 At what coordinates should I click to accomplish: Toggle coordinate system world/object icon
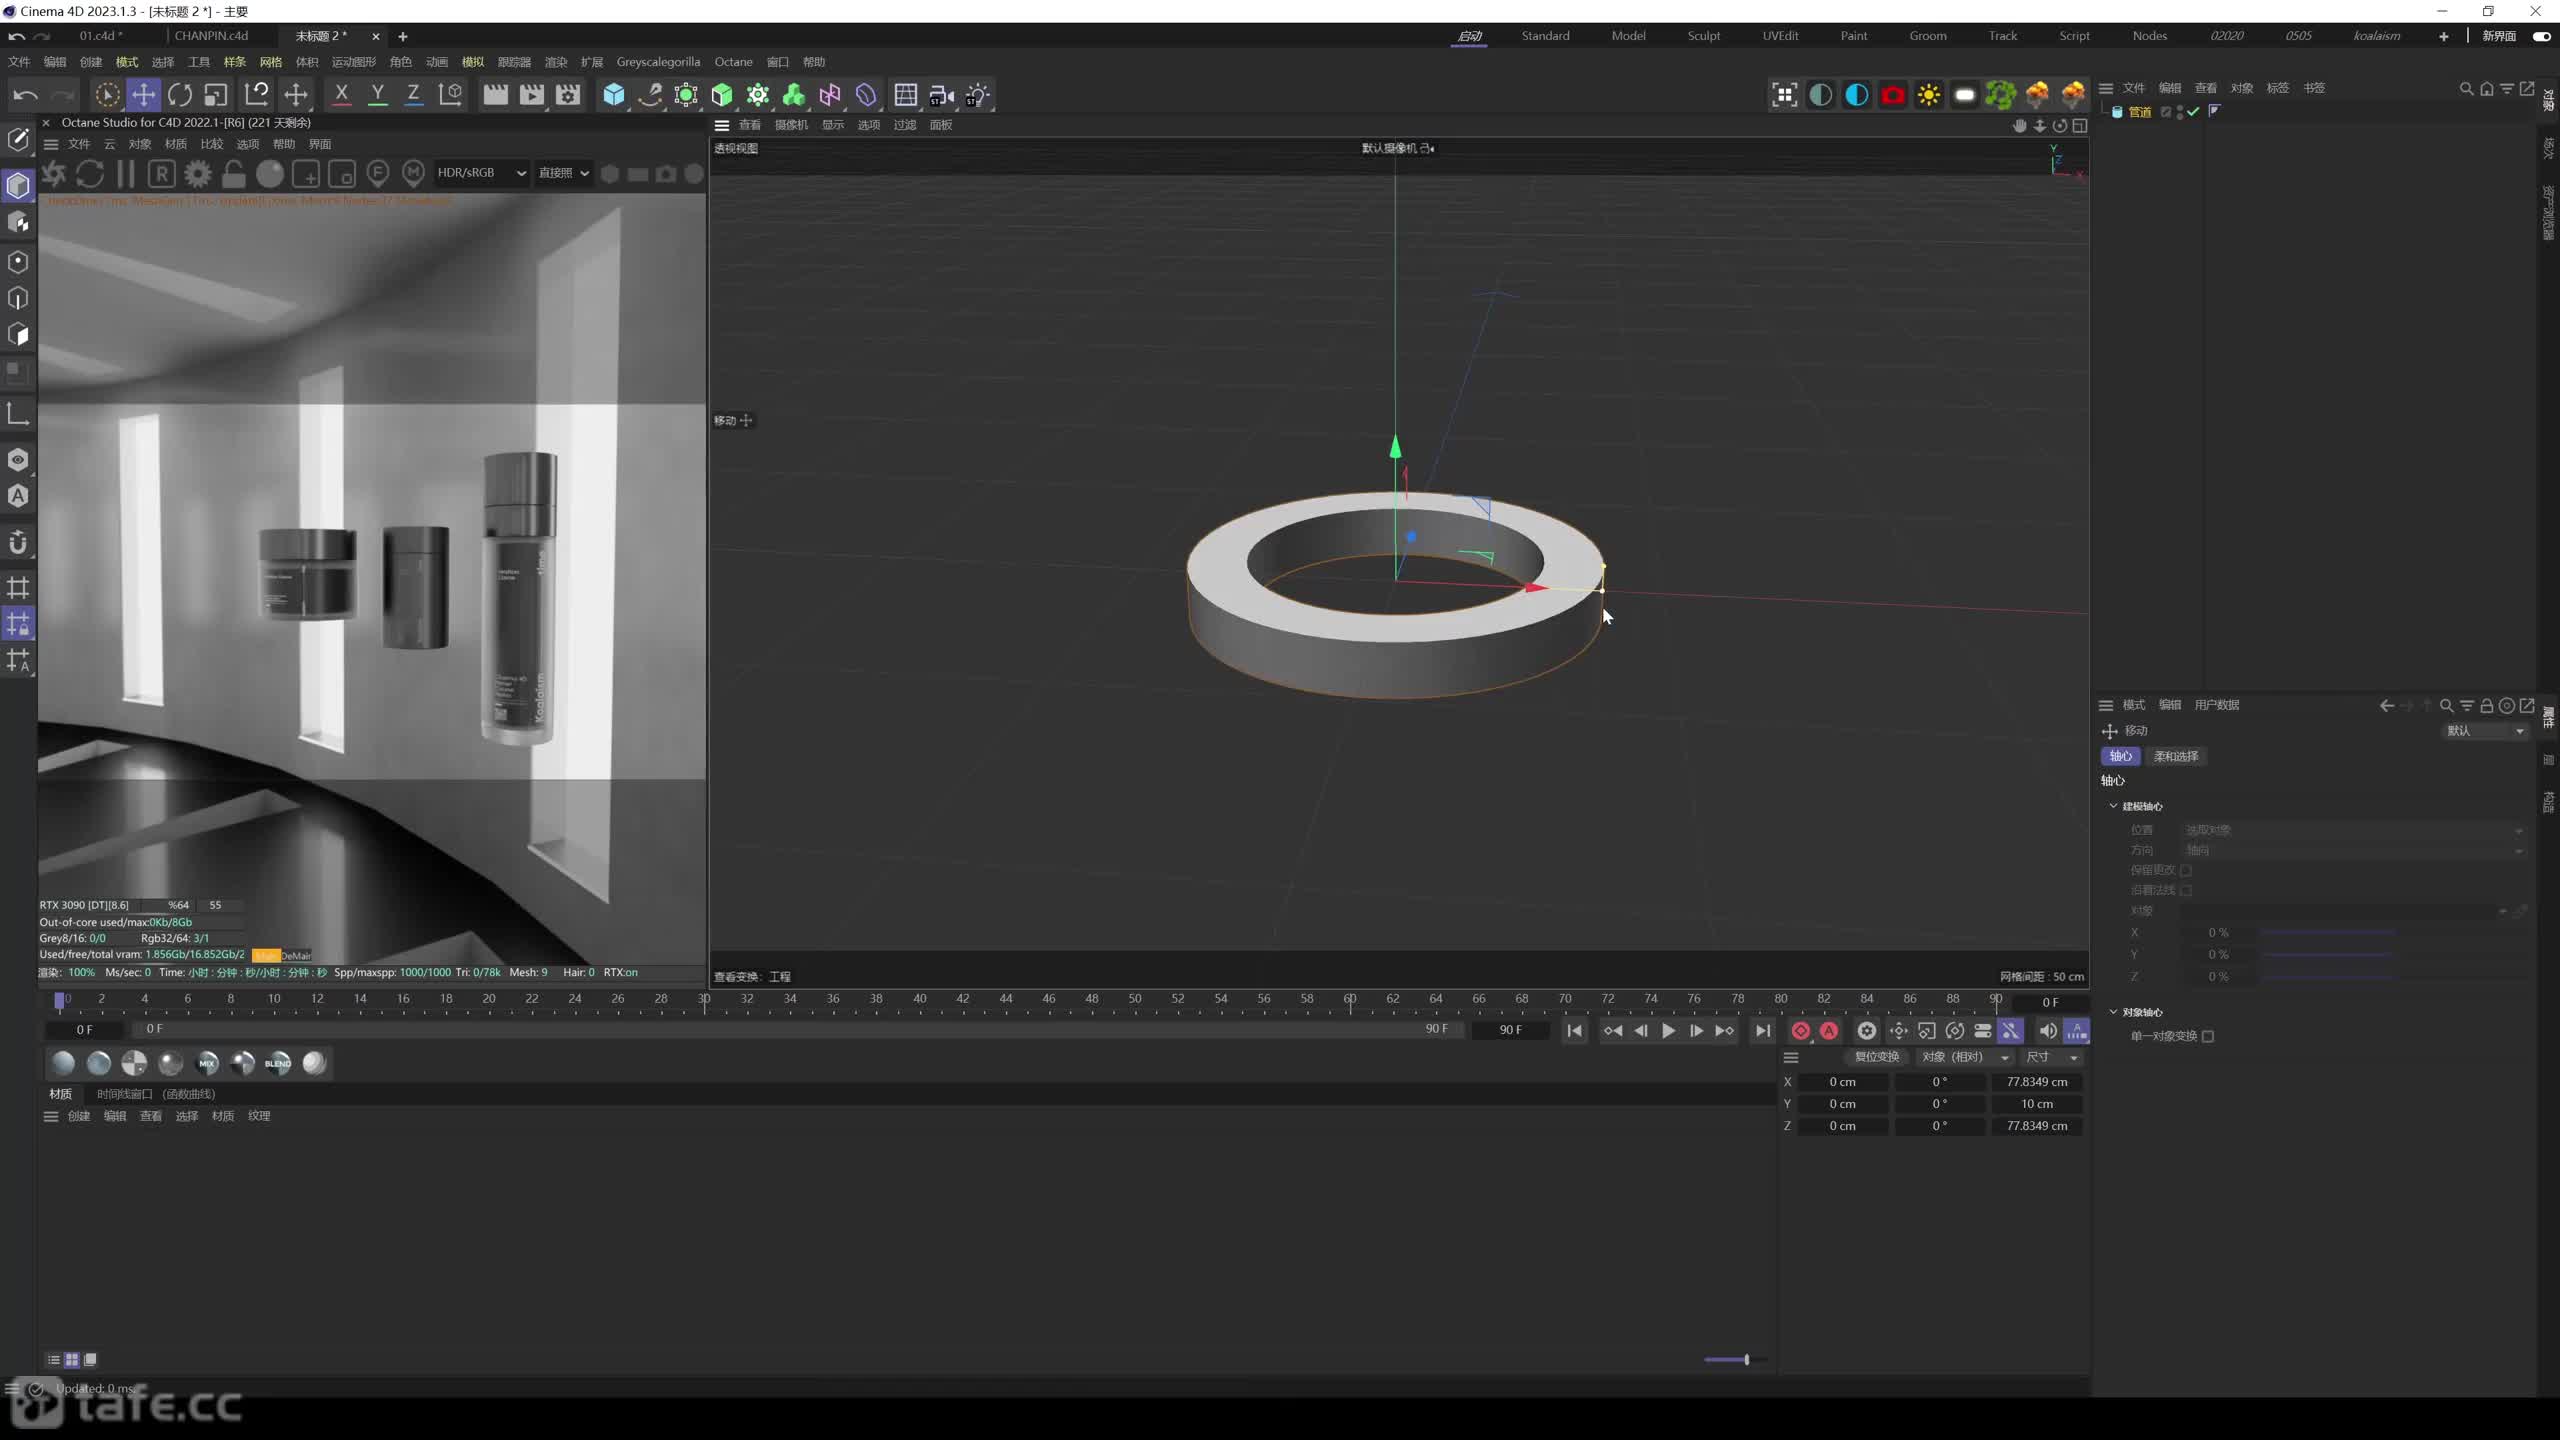pyautogui.click(x=451, y=95)
